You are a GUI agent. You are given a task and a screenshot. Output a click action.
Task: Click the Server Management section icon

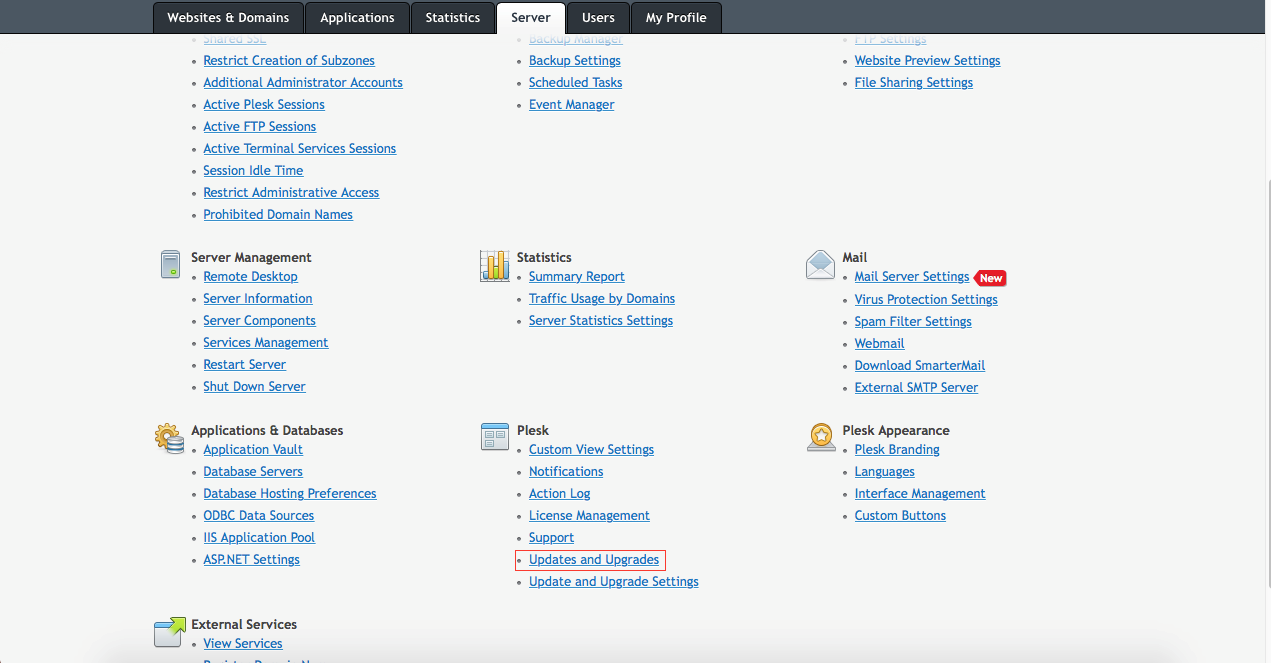coord(170,265)
